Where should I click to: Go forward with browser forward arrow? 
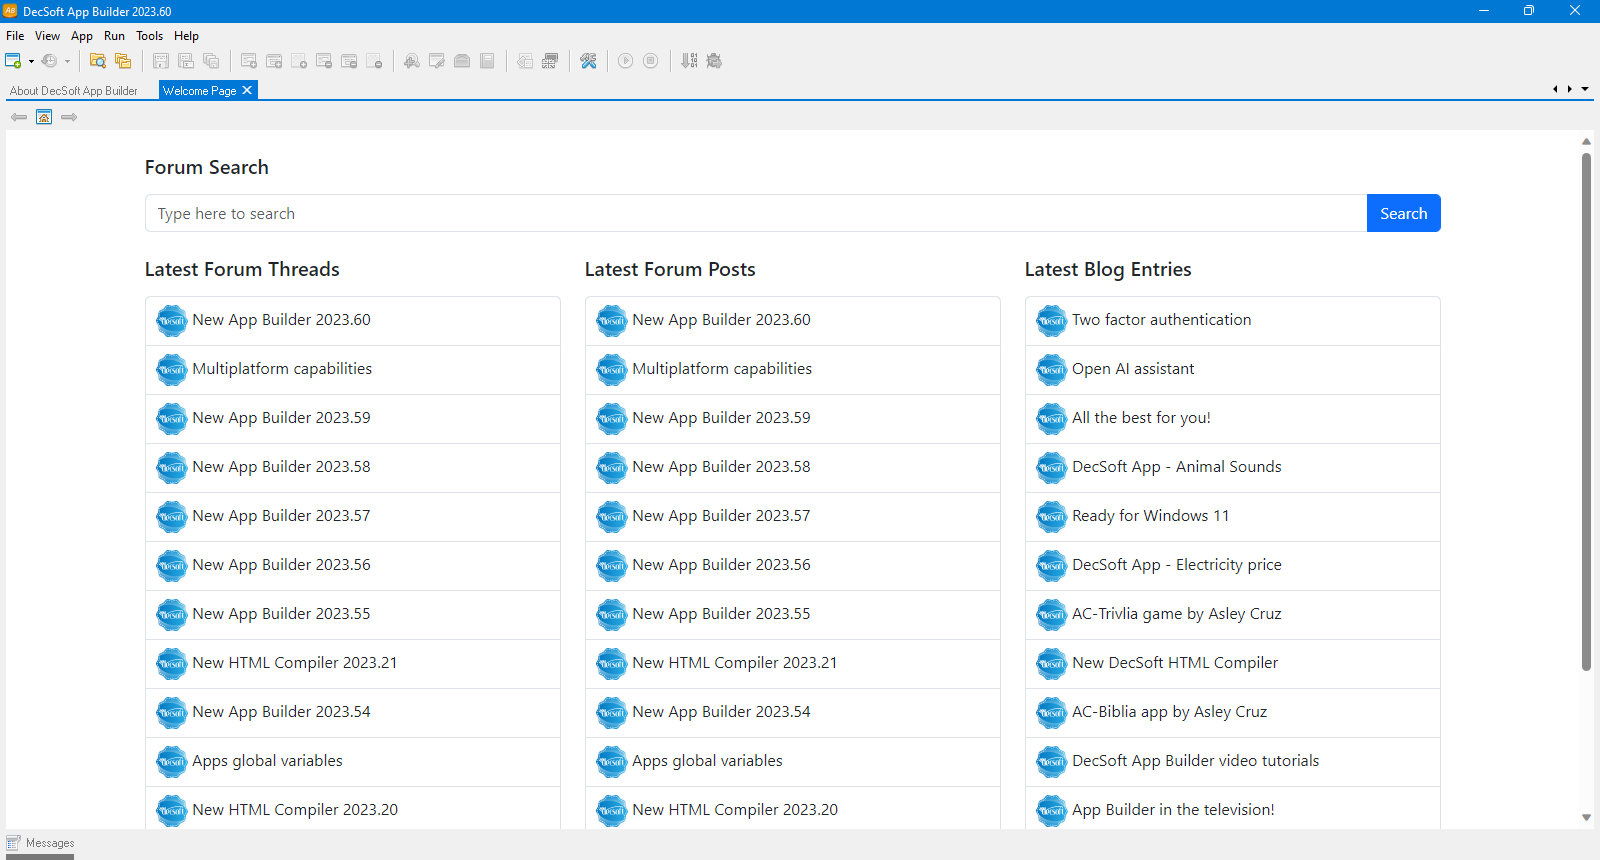69,117
